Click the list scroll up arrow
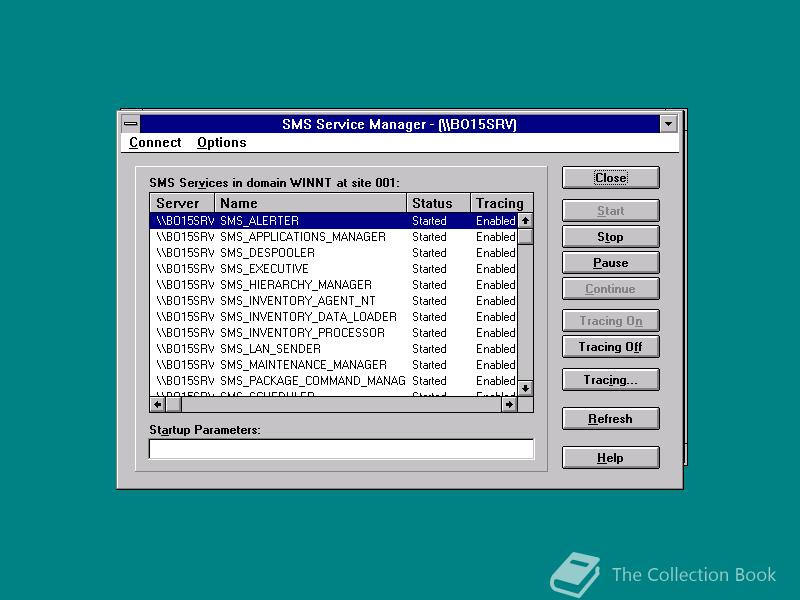 tap(525, 220)
